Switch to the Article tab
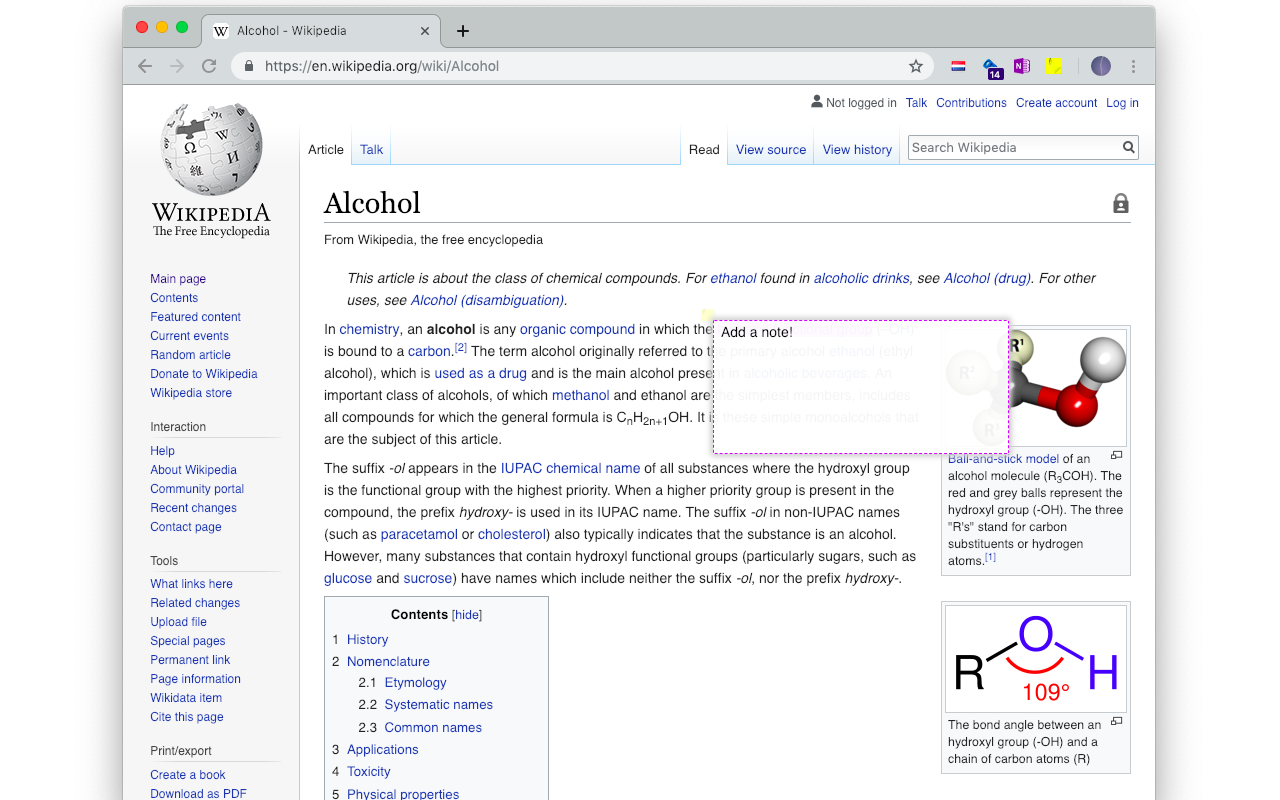Screen dimensions: 1280x800 tap(326, 149)
